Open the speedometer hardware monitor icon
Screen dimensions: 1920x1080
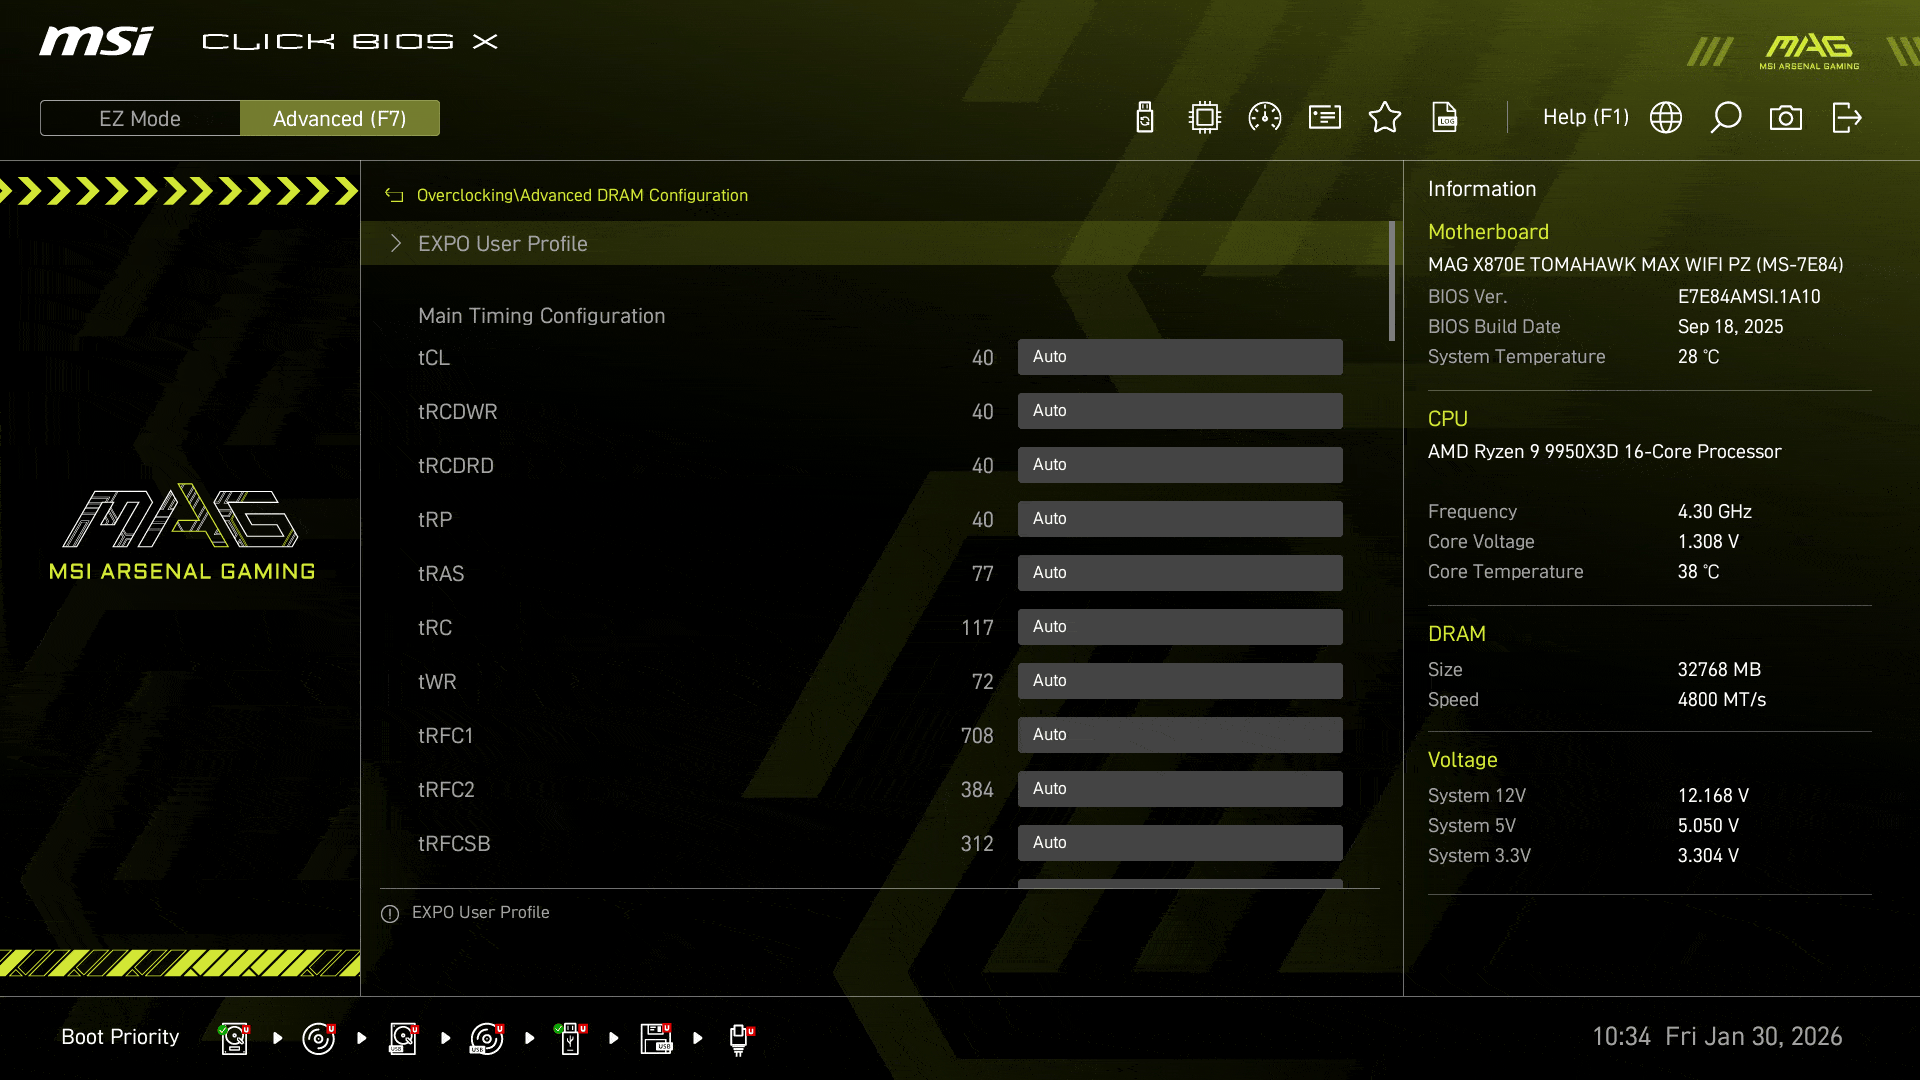[x=1265, y=117]
